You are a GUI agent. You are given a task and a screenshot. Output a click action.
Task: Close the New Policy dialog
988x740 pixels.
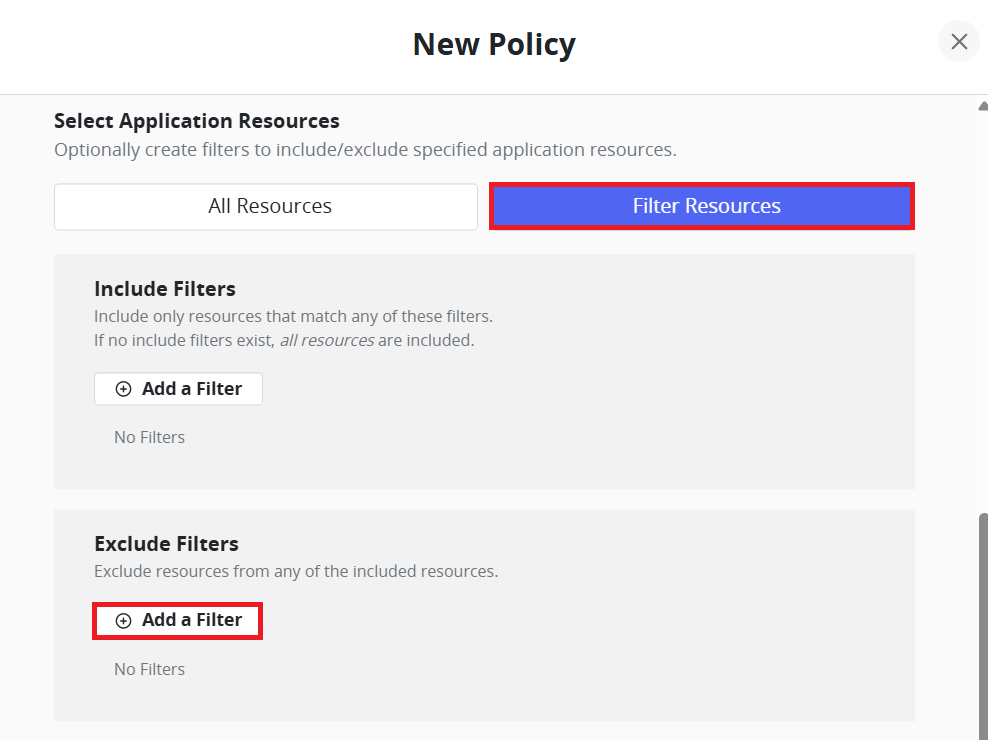pos(958,42)
